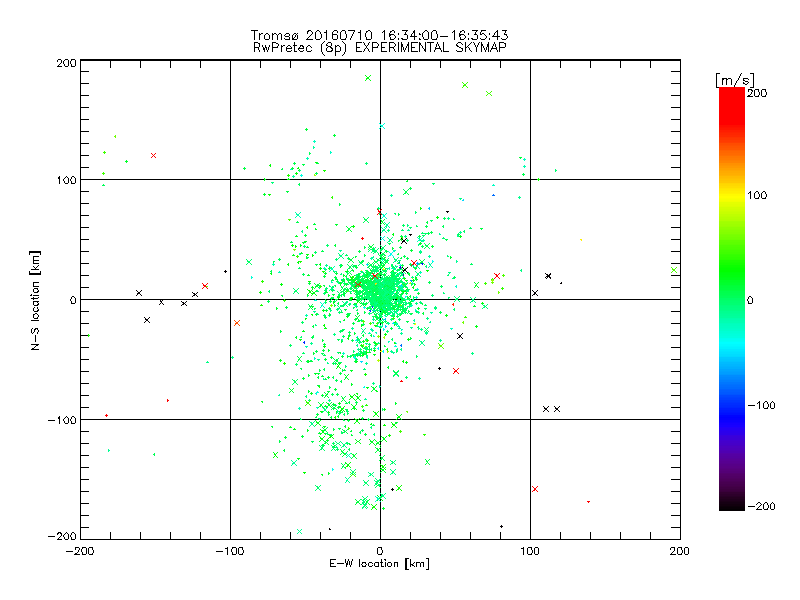Click the x-axis tick label '200'
Image resolution: width=800 pixels, height=600 pixels.
point(680,551)
